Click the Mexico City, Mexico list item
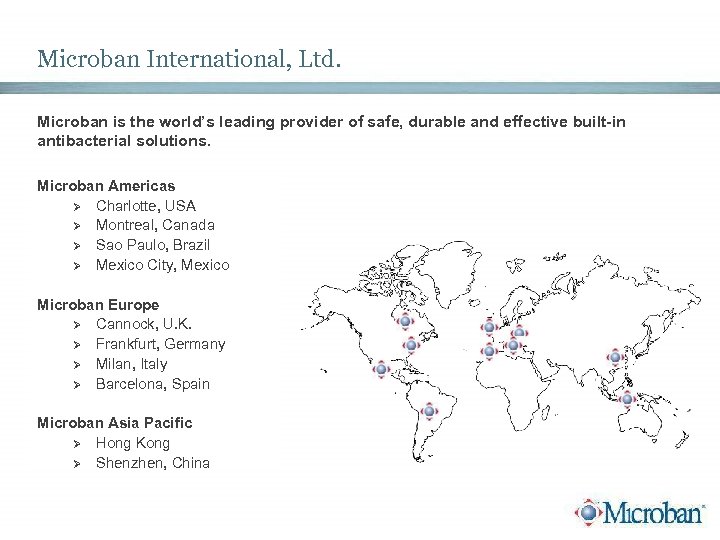The height and width of the screenshot is (540, 720). click(x=163, y=265)
